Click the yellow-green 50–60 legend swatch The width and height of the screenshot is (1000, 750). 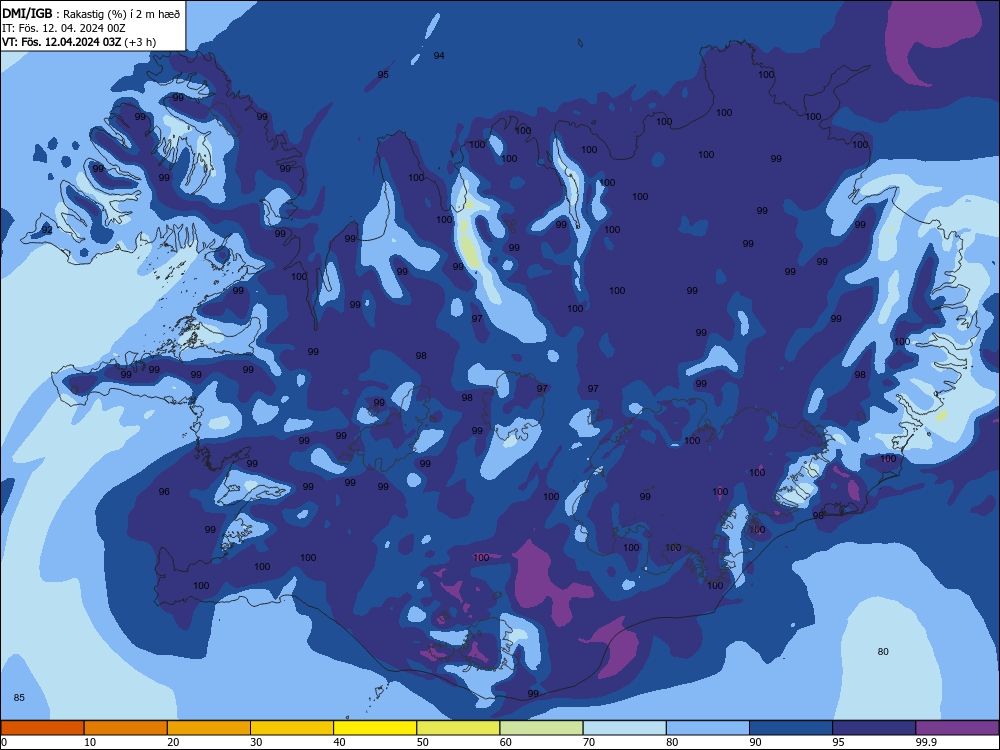458,728
